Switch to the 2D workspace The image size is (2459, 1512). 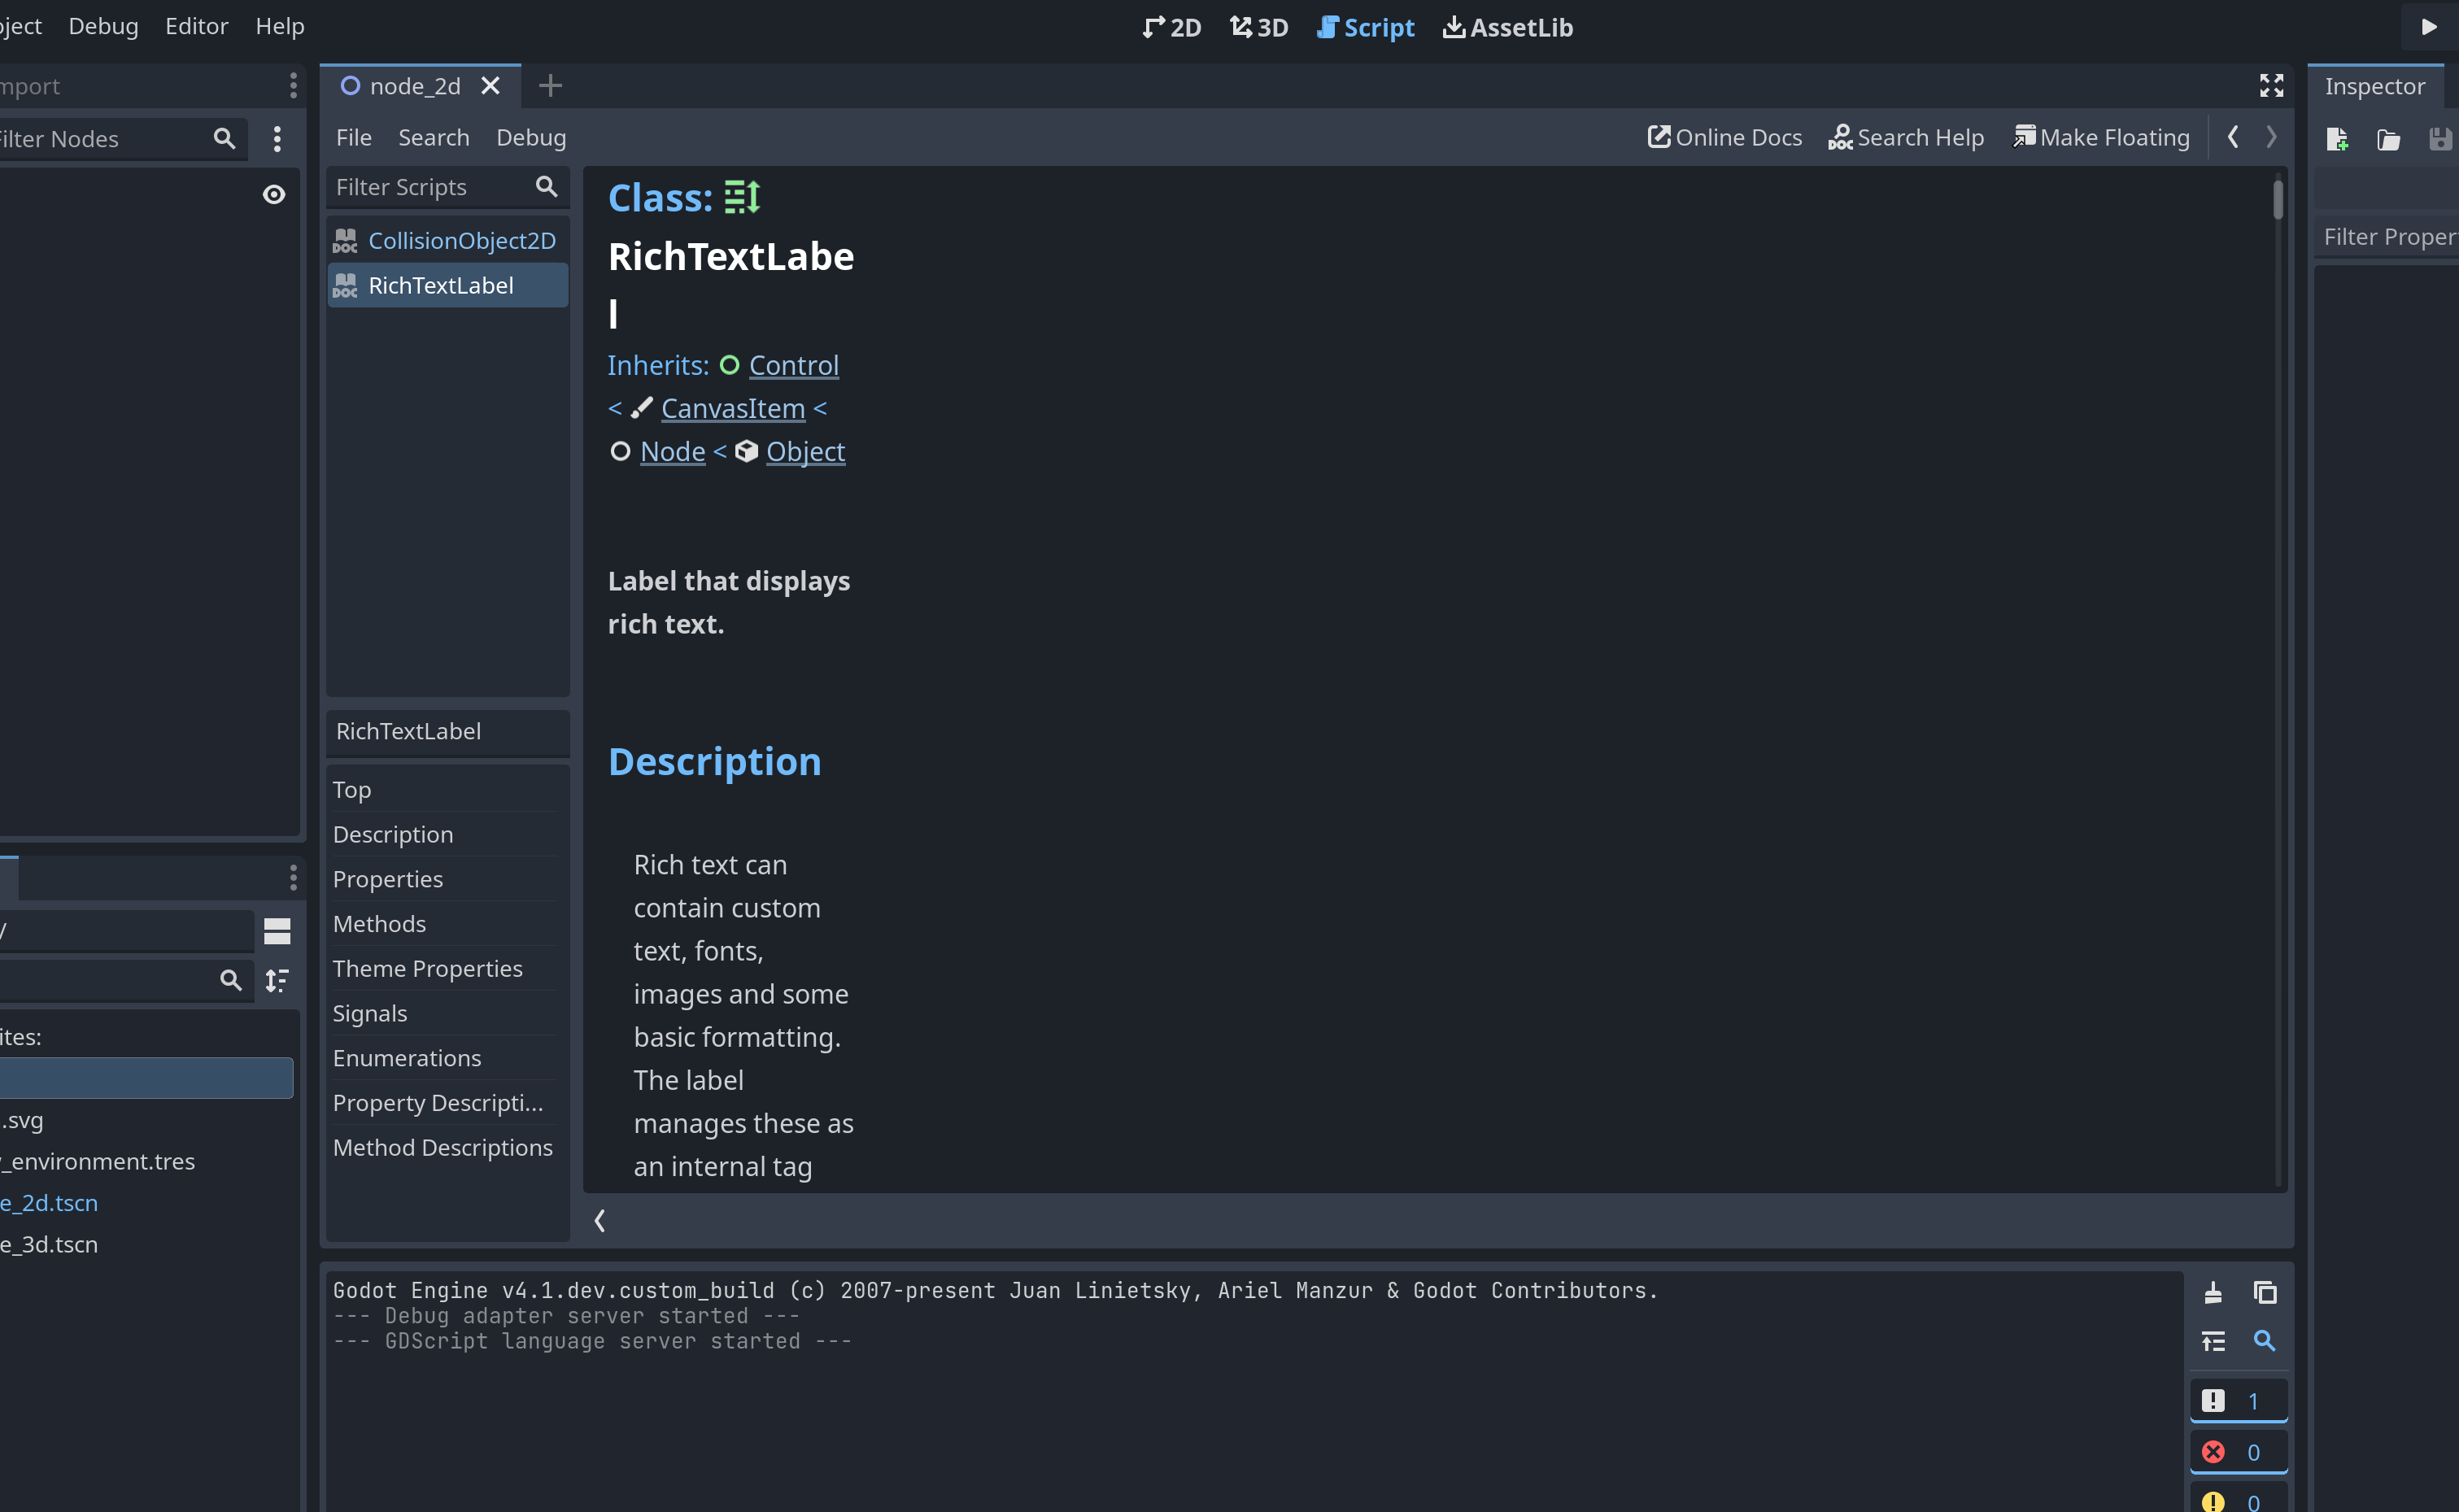(x=1170, y=27)
